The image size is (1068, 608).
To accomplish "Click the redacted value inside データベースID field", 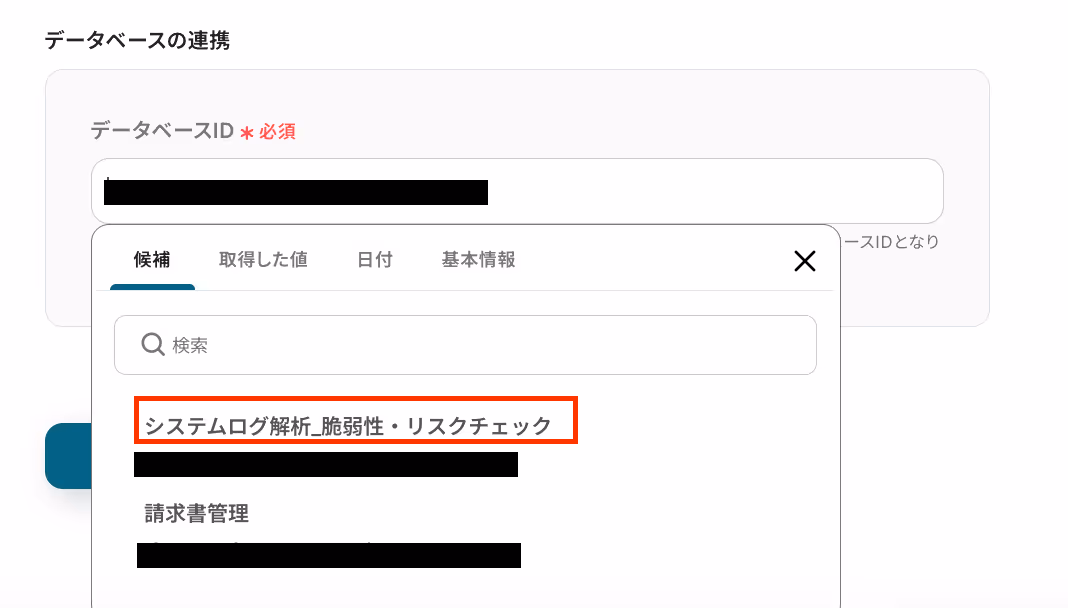I will pos(296,192).
